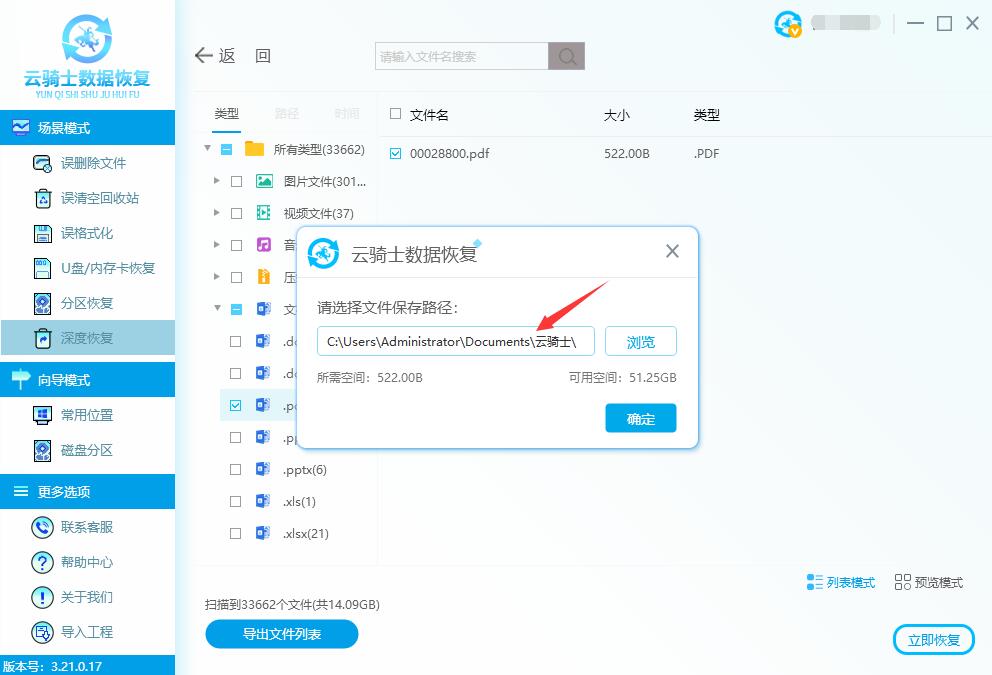Open 关于我们 info icon

[42, 597]
